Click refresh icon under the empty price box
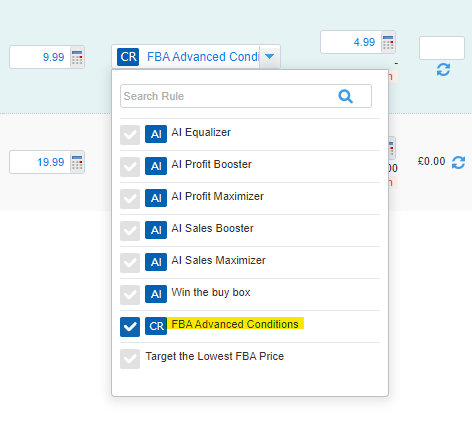Image resolution: width=472 pixels, height=436 pixels. 443,70
